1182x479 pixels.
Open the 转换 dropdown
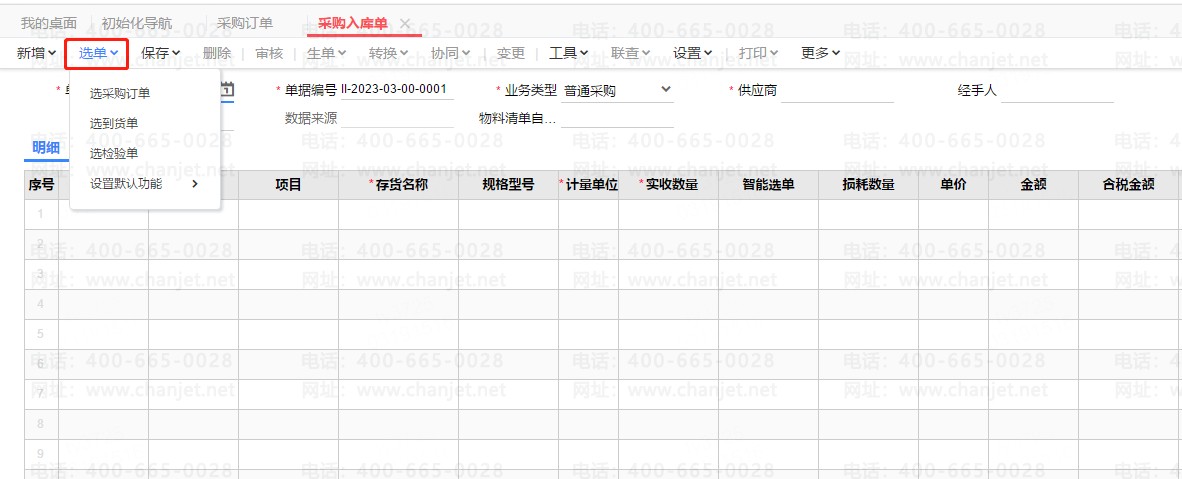tap(388, 53)
